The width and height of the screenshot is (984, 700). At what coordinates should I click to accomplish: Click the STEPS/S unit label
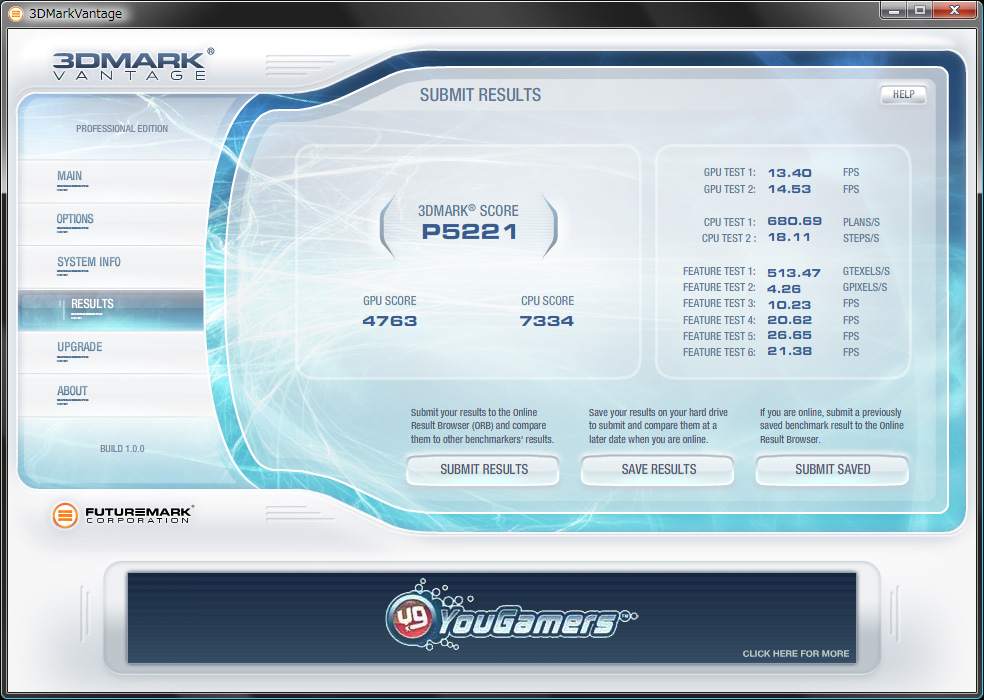pyautogui.click(x=861, y=239)
